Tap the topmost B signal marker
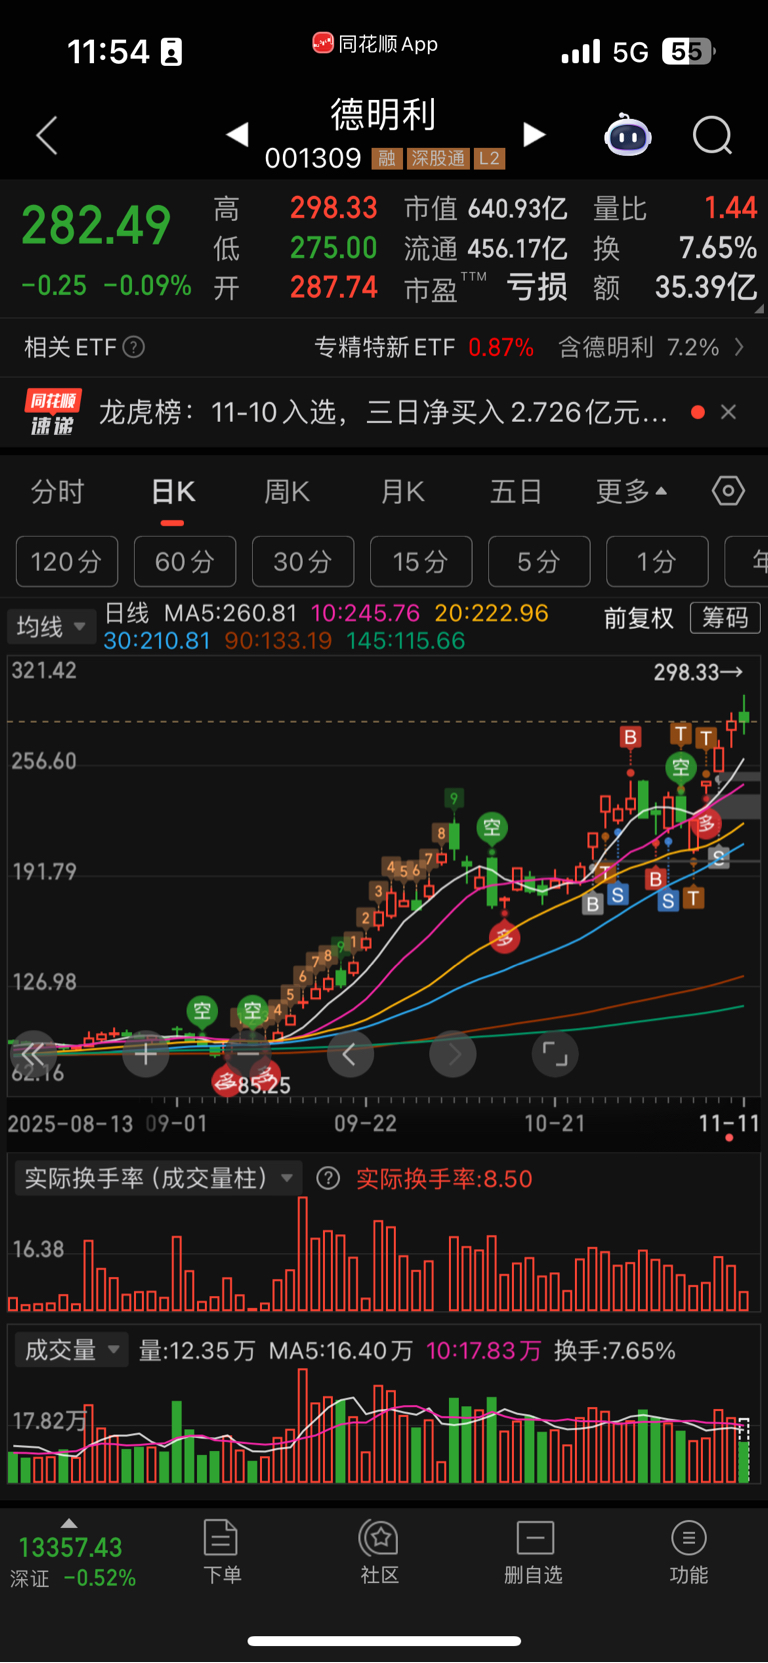This screenshot has width=768, height=1663. (630, 737)
